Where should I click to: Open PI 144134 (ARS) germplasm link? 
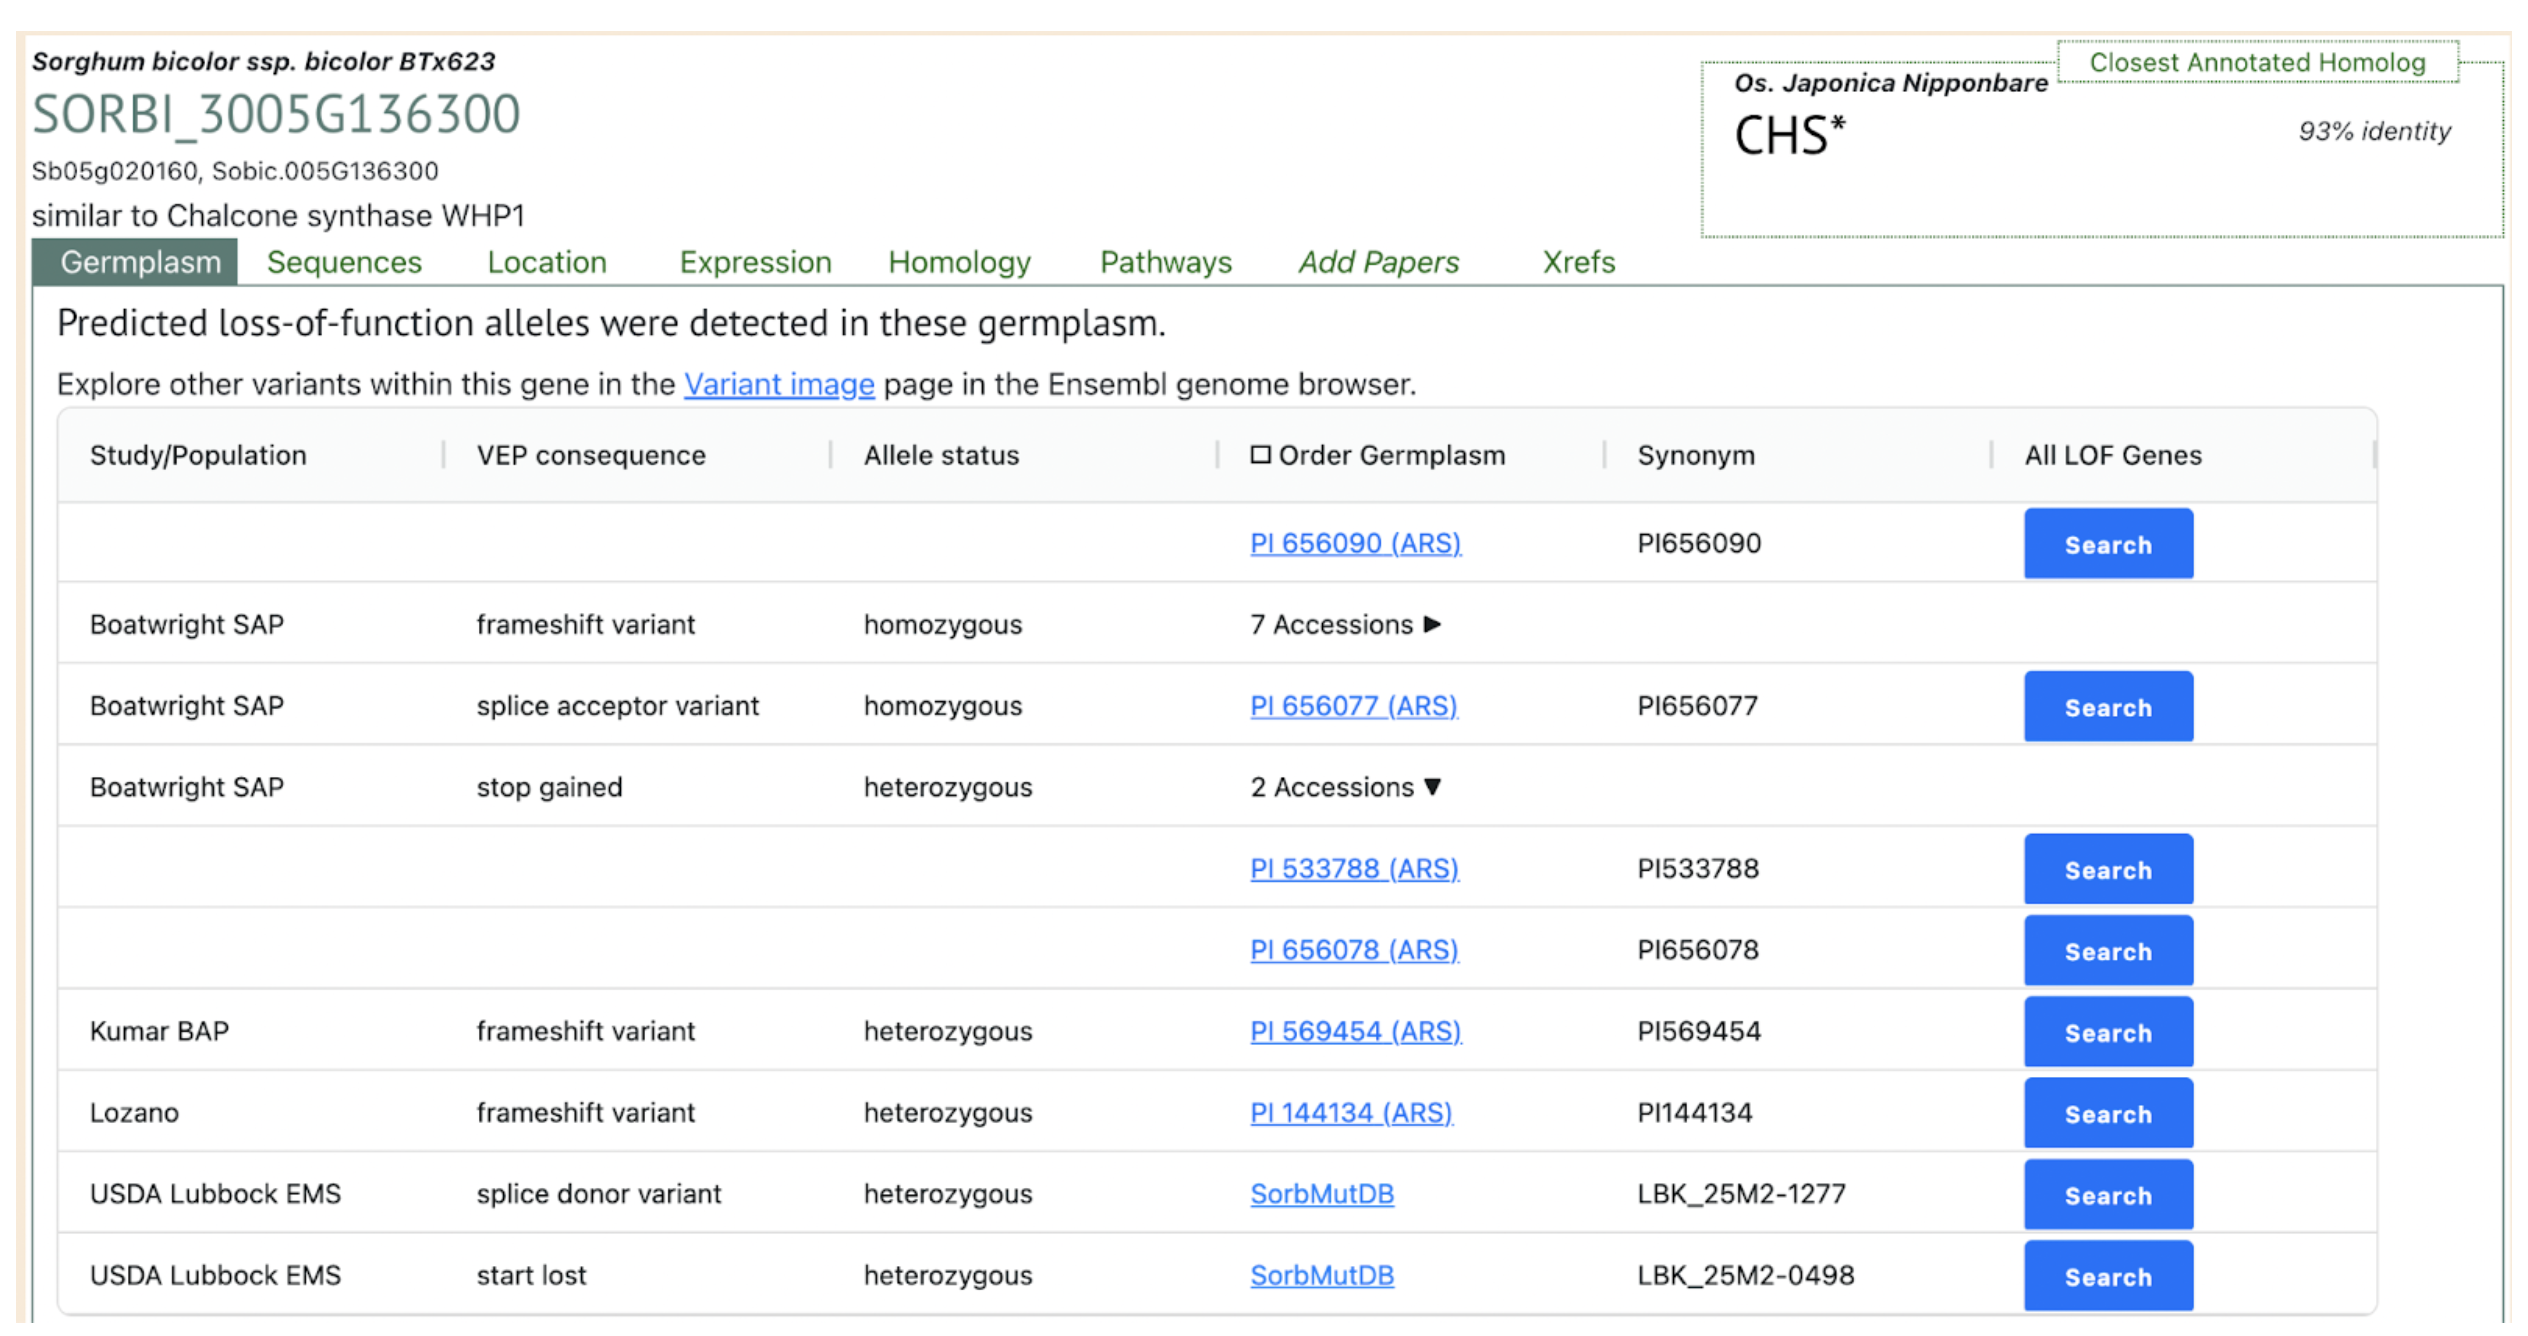tap(1351, 1113)
